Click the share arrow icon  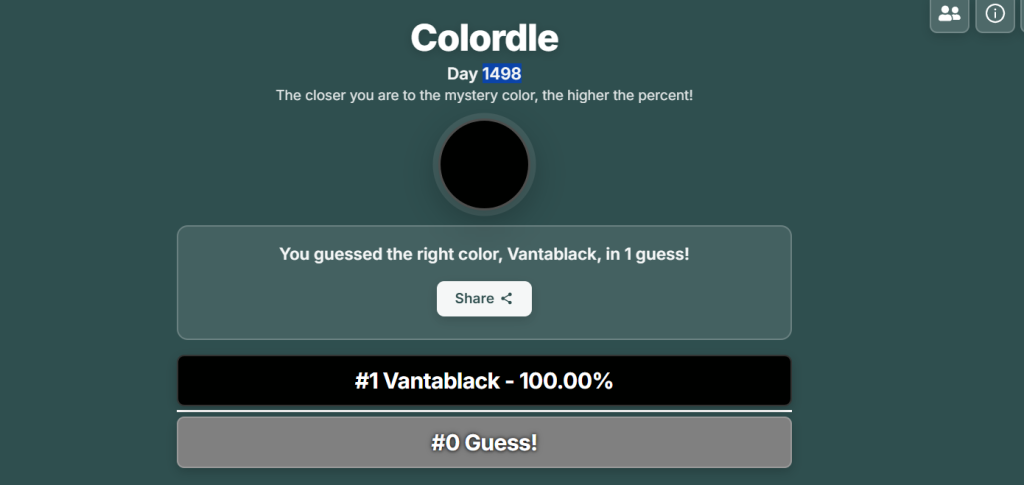pyautogui.click(x=507, y=298)
